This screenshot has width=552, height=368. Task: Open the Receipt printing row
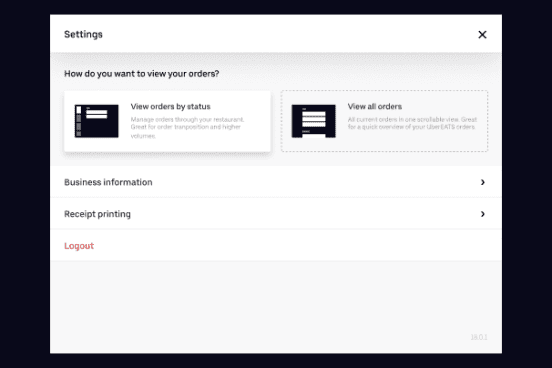click(x=276, y=214)
